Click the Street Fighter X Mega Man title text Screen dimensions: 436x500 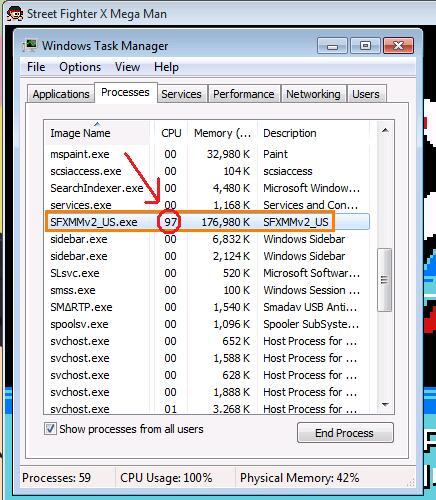97,14
